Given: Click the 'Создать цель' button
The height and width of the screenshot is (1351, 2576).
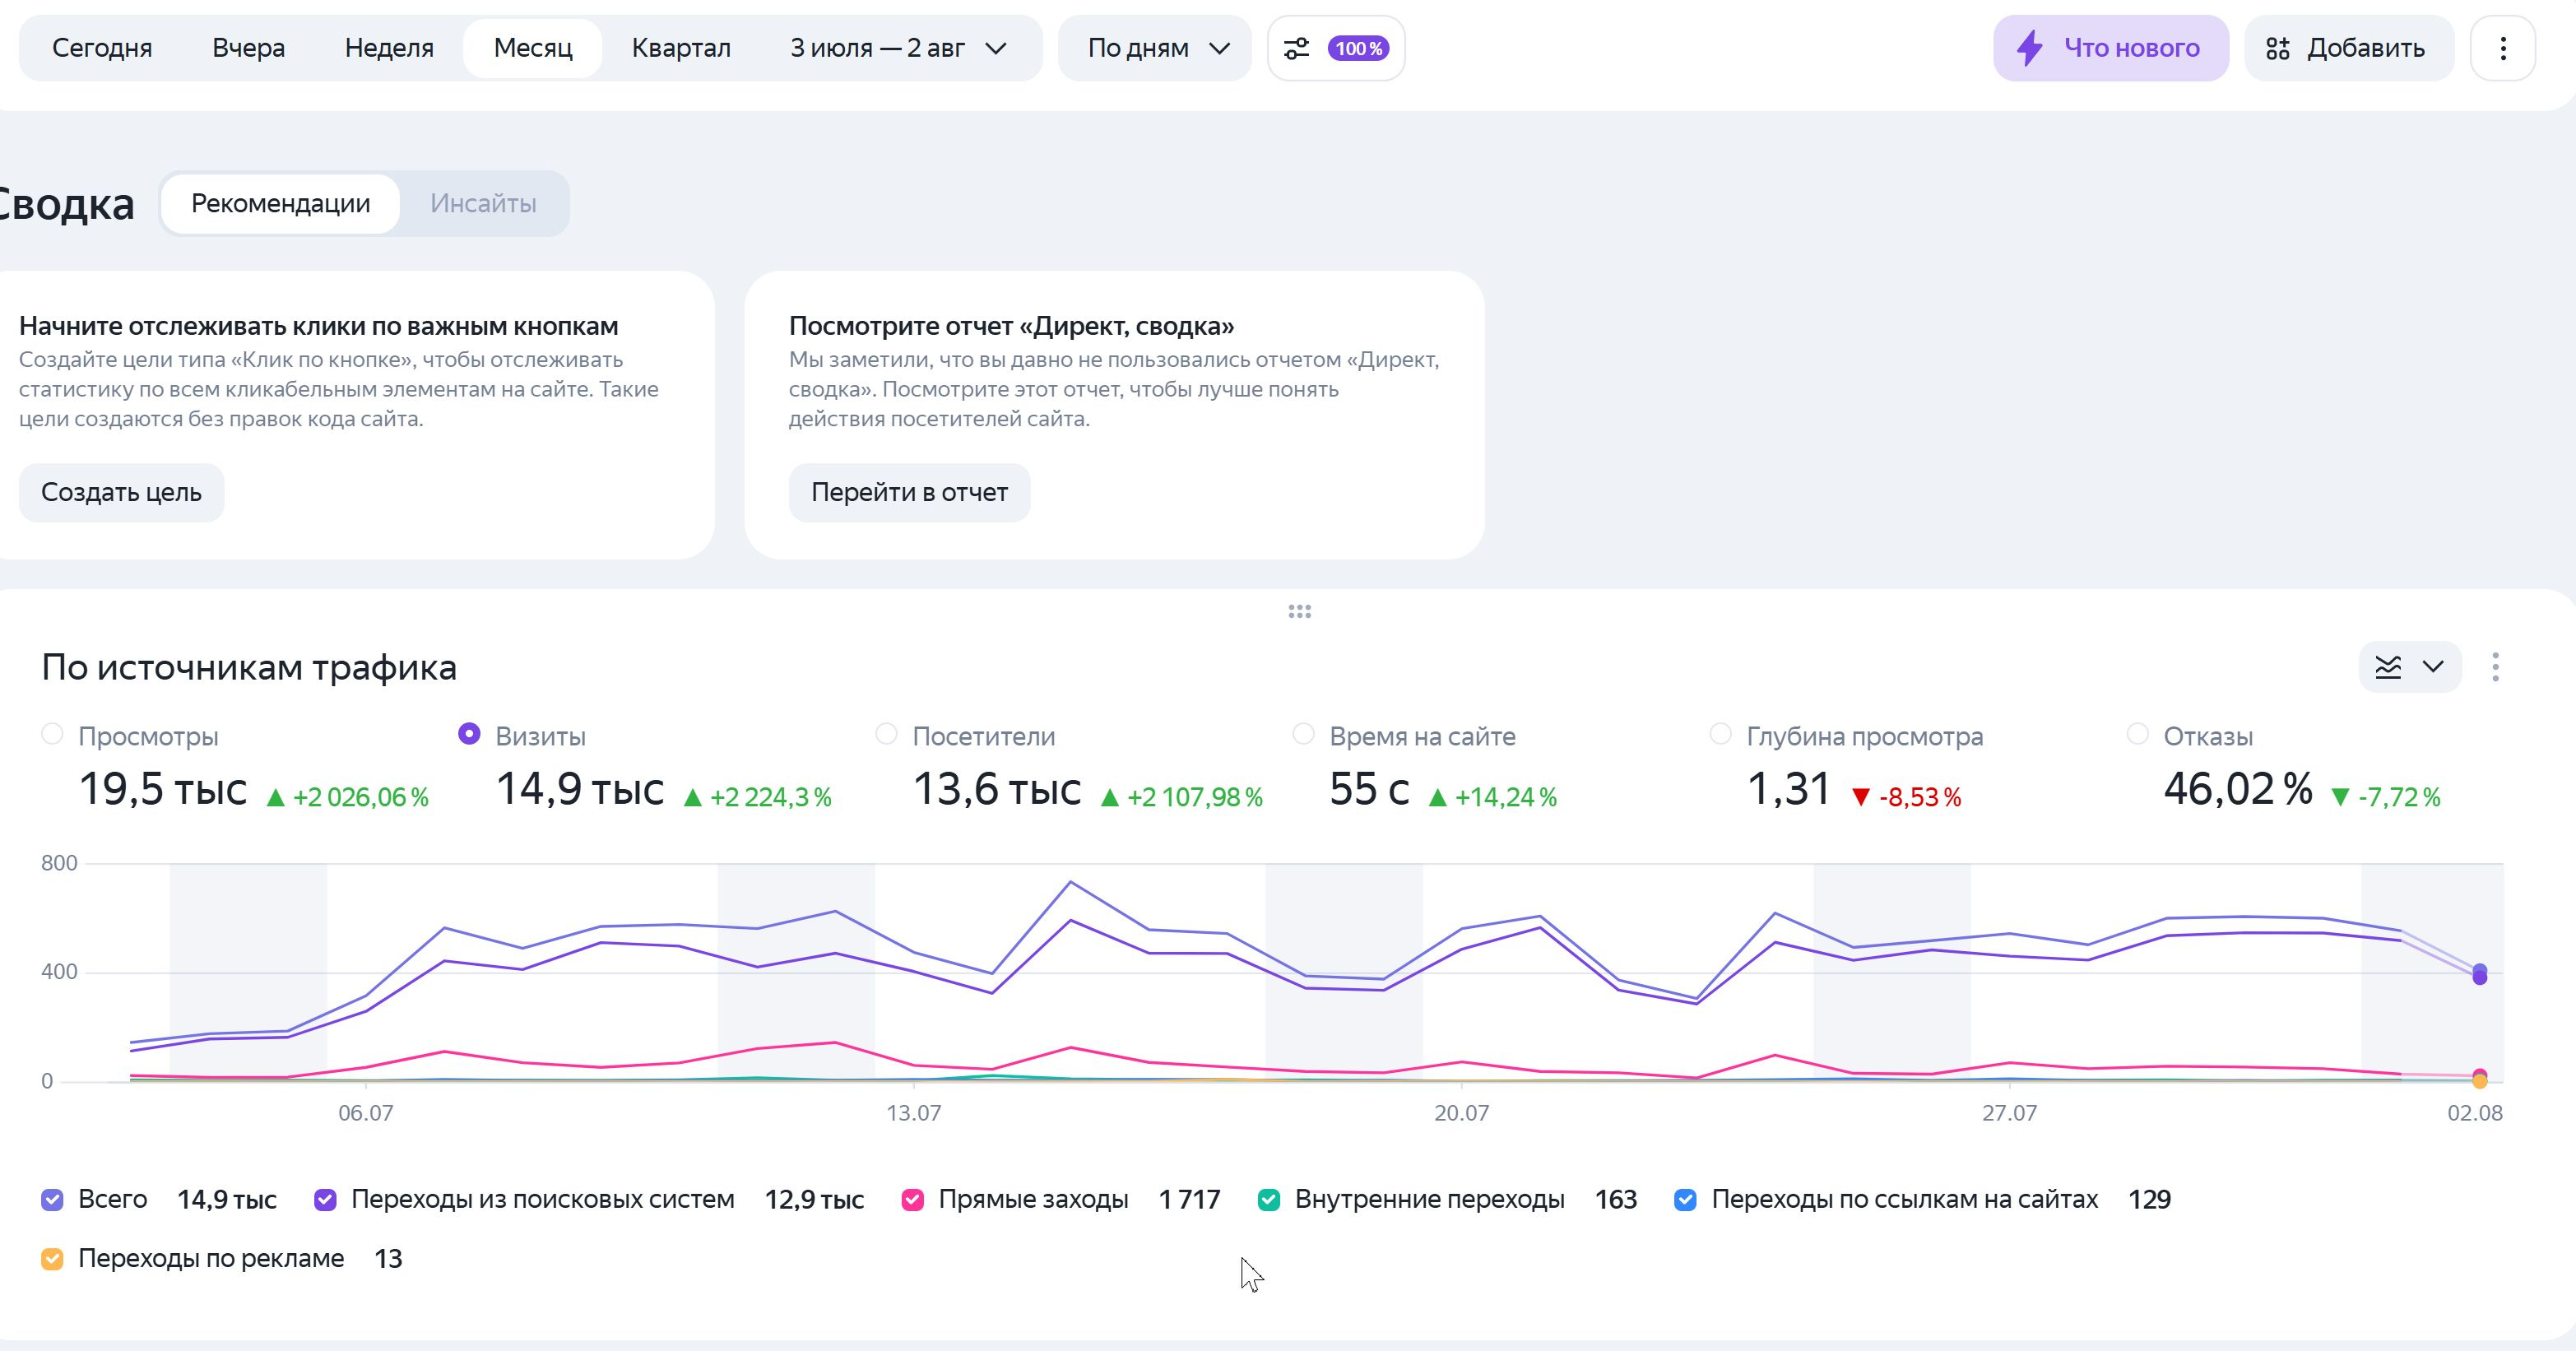Looking at the screenshot, I should 121,492.
